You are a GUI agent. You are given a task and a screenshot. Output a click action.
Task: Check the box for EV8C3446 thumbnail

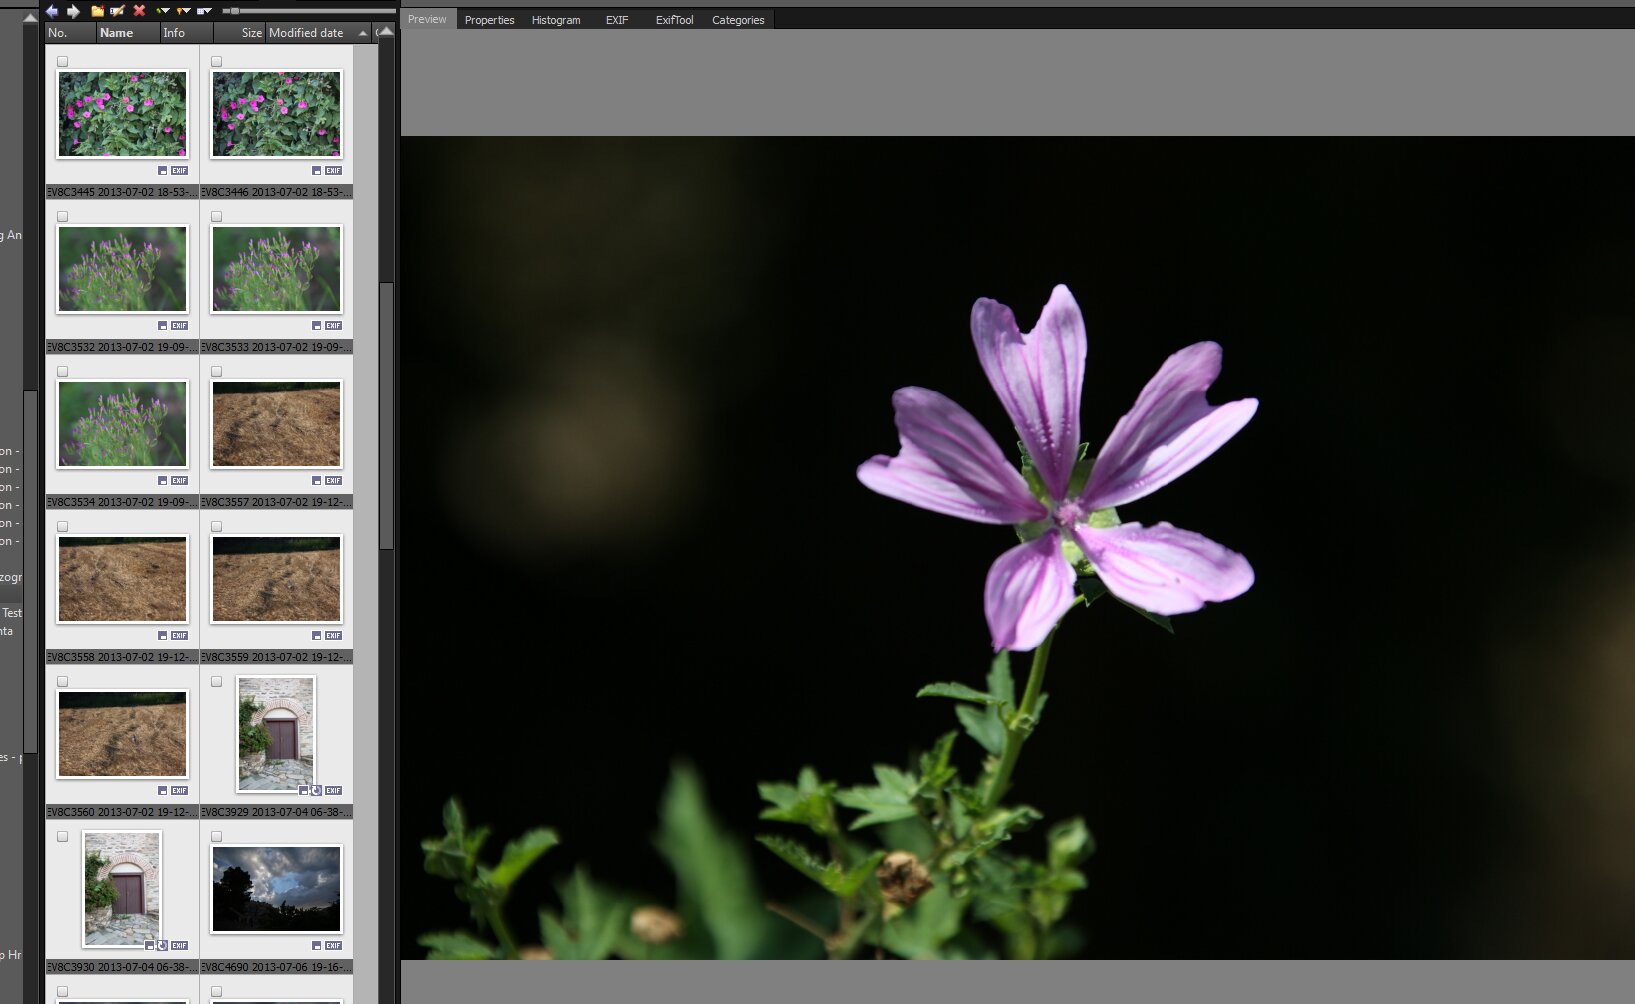[217, 62]
